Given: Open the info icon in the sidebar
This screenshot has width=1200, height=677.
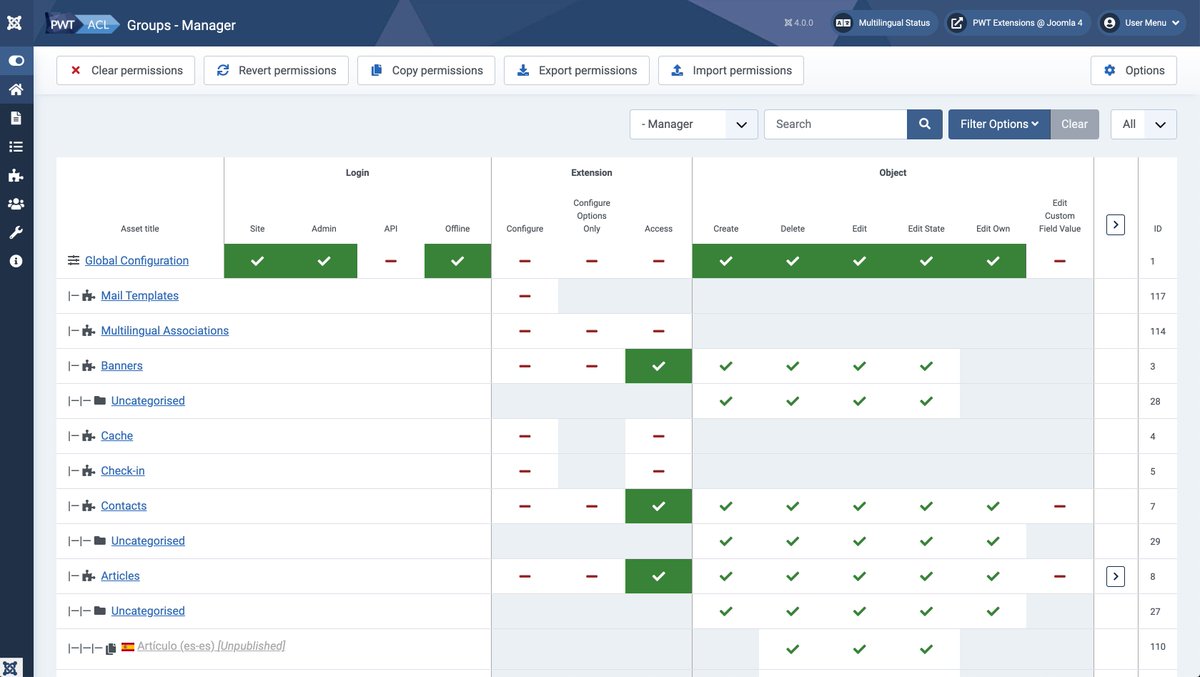Looking at the screenshot, I should pos(15,261).
